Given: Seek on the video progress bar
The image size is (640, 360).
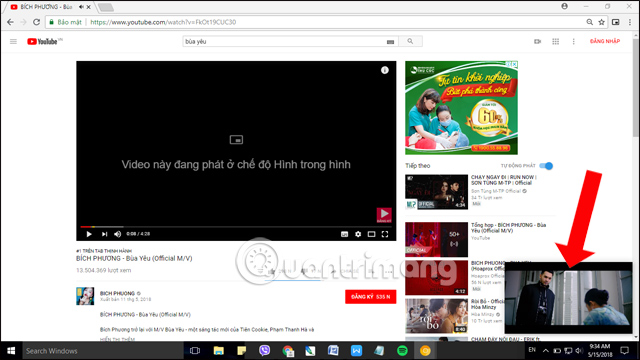Looking at the screenshot, I should coord(236,227).
